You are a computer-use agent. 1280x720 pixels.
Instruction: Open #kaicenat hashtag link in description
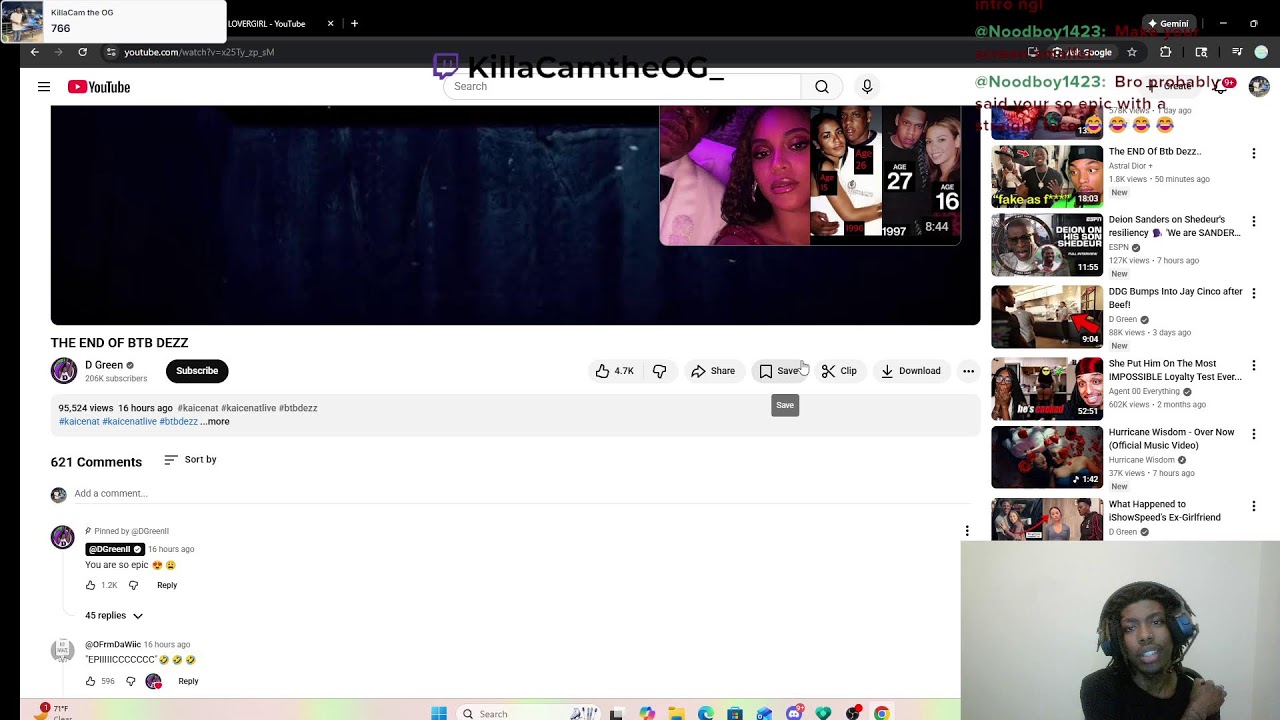pos(197,408)
